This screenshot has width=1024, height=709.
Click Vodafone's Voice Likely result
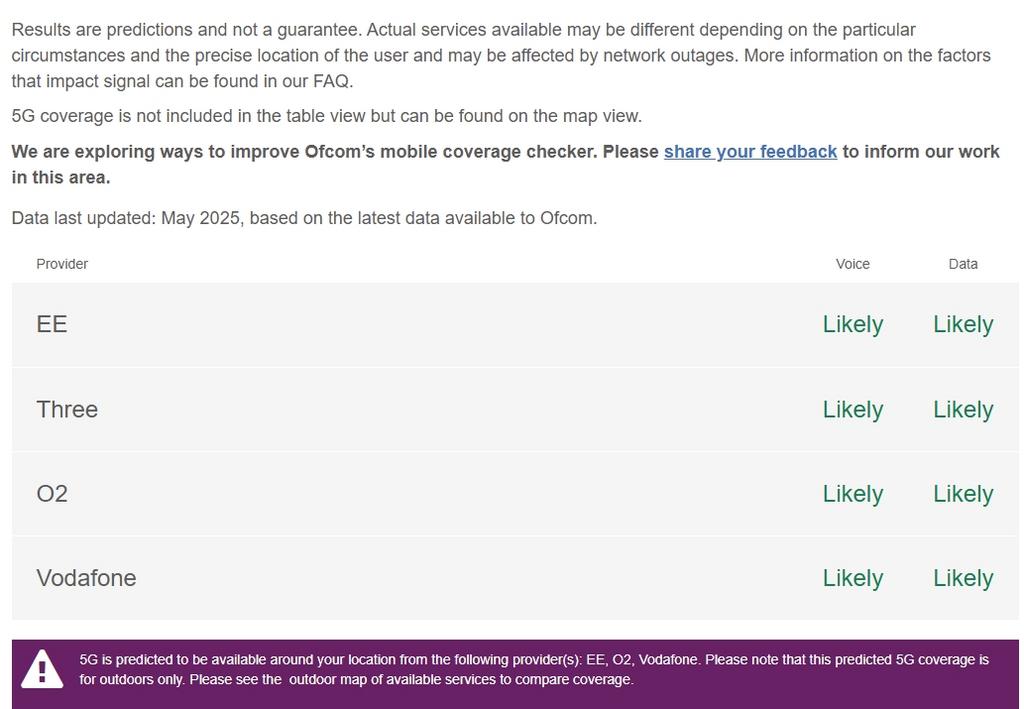click(x=853, y=578)
